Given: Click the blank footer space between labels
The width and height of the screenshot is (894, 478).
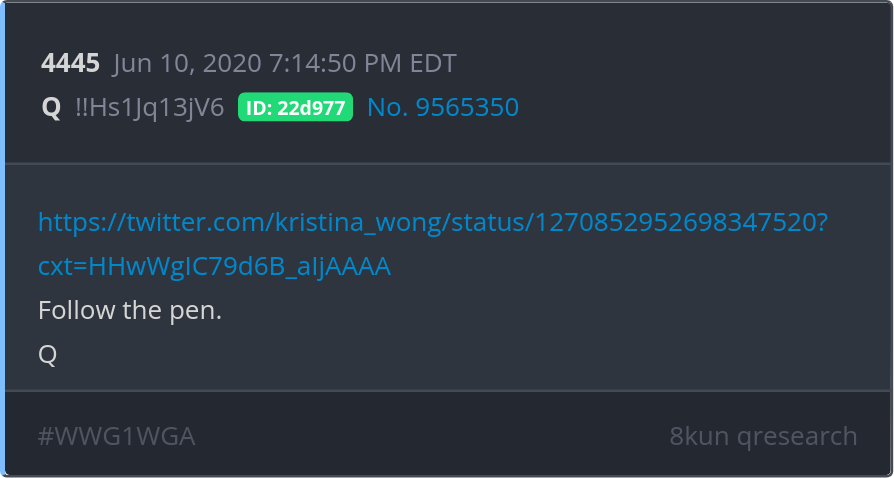Looking at the screenshot, I should (432, 437).
